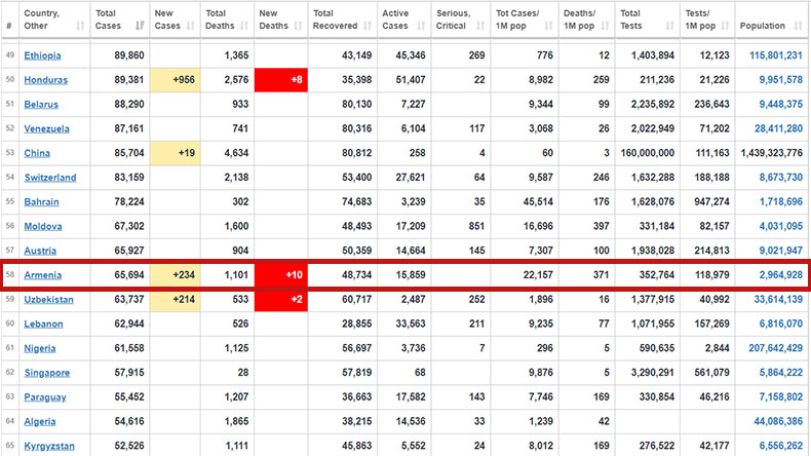Screen dimensions: 811x456
Task: Sort by Total Recovered sort icon
Action: pyautogui.click(x=367, y=25)
